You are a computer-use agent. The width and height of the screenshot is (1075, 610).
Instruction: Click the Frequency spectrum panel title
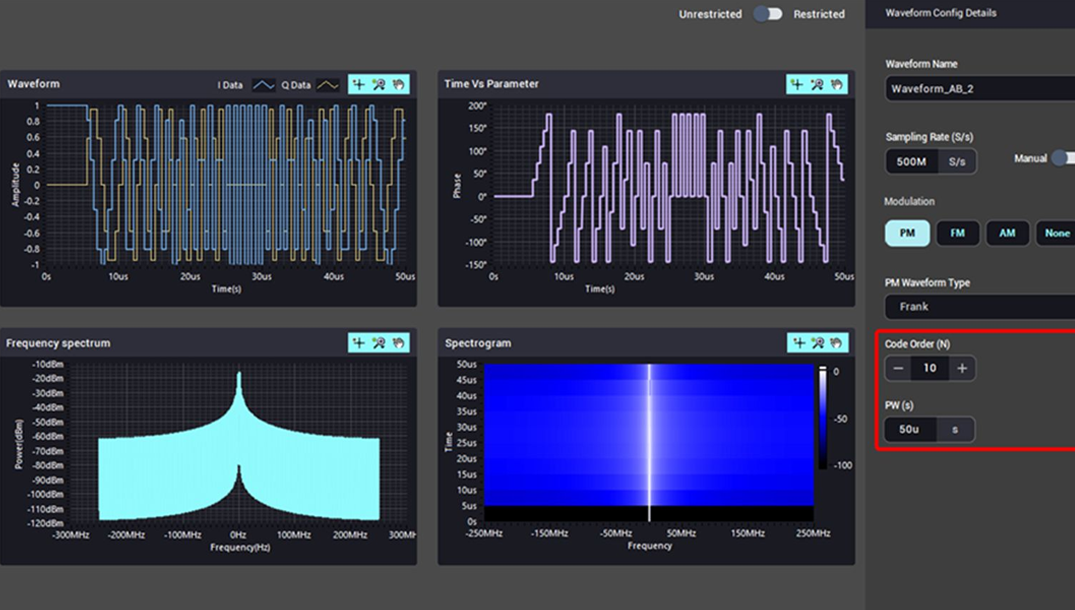[58, 343]
